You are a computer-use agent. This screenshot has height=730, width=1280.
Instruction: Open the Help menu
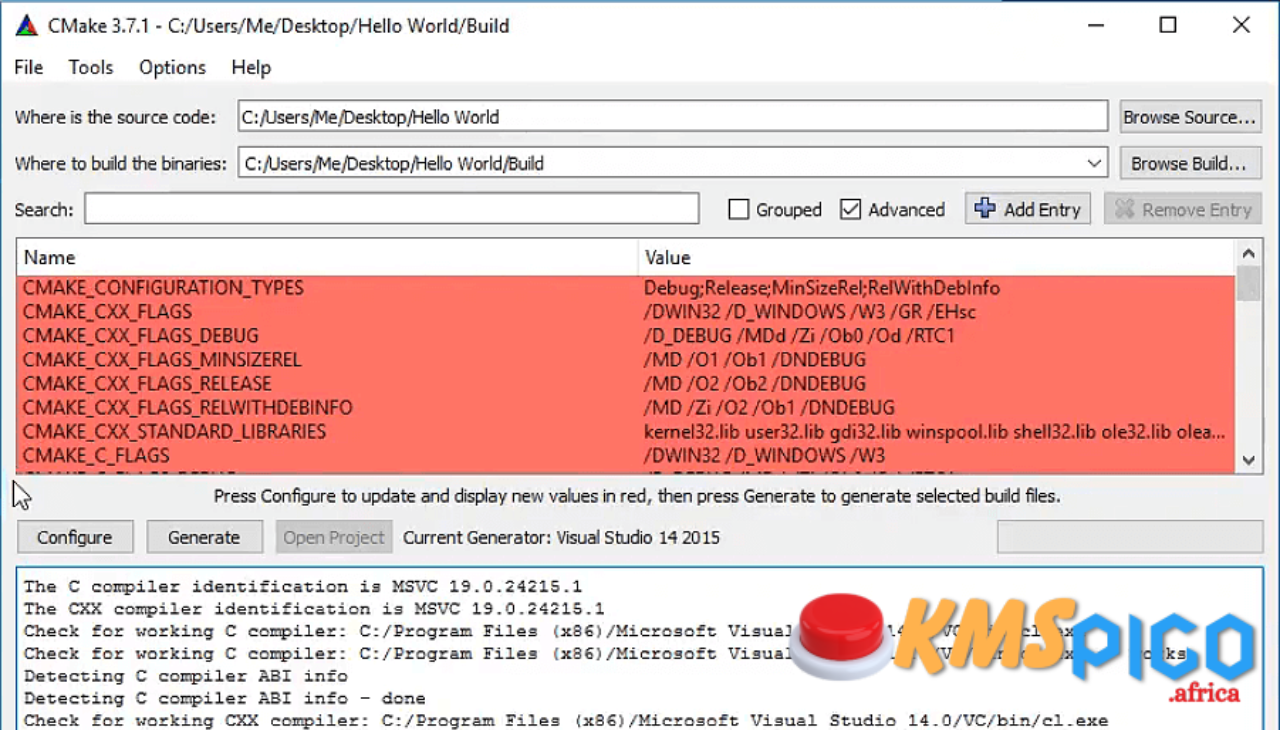[x=251, y=67]
